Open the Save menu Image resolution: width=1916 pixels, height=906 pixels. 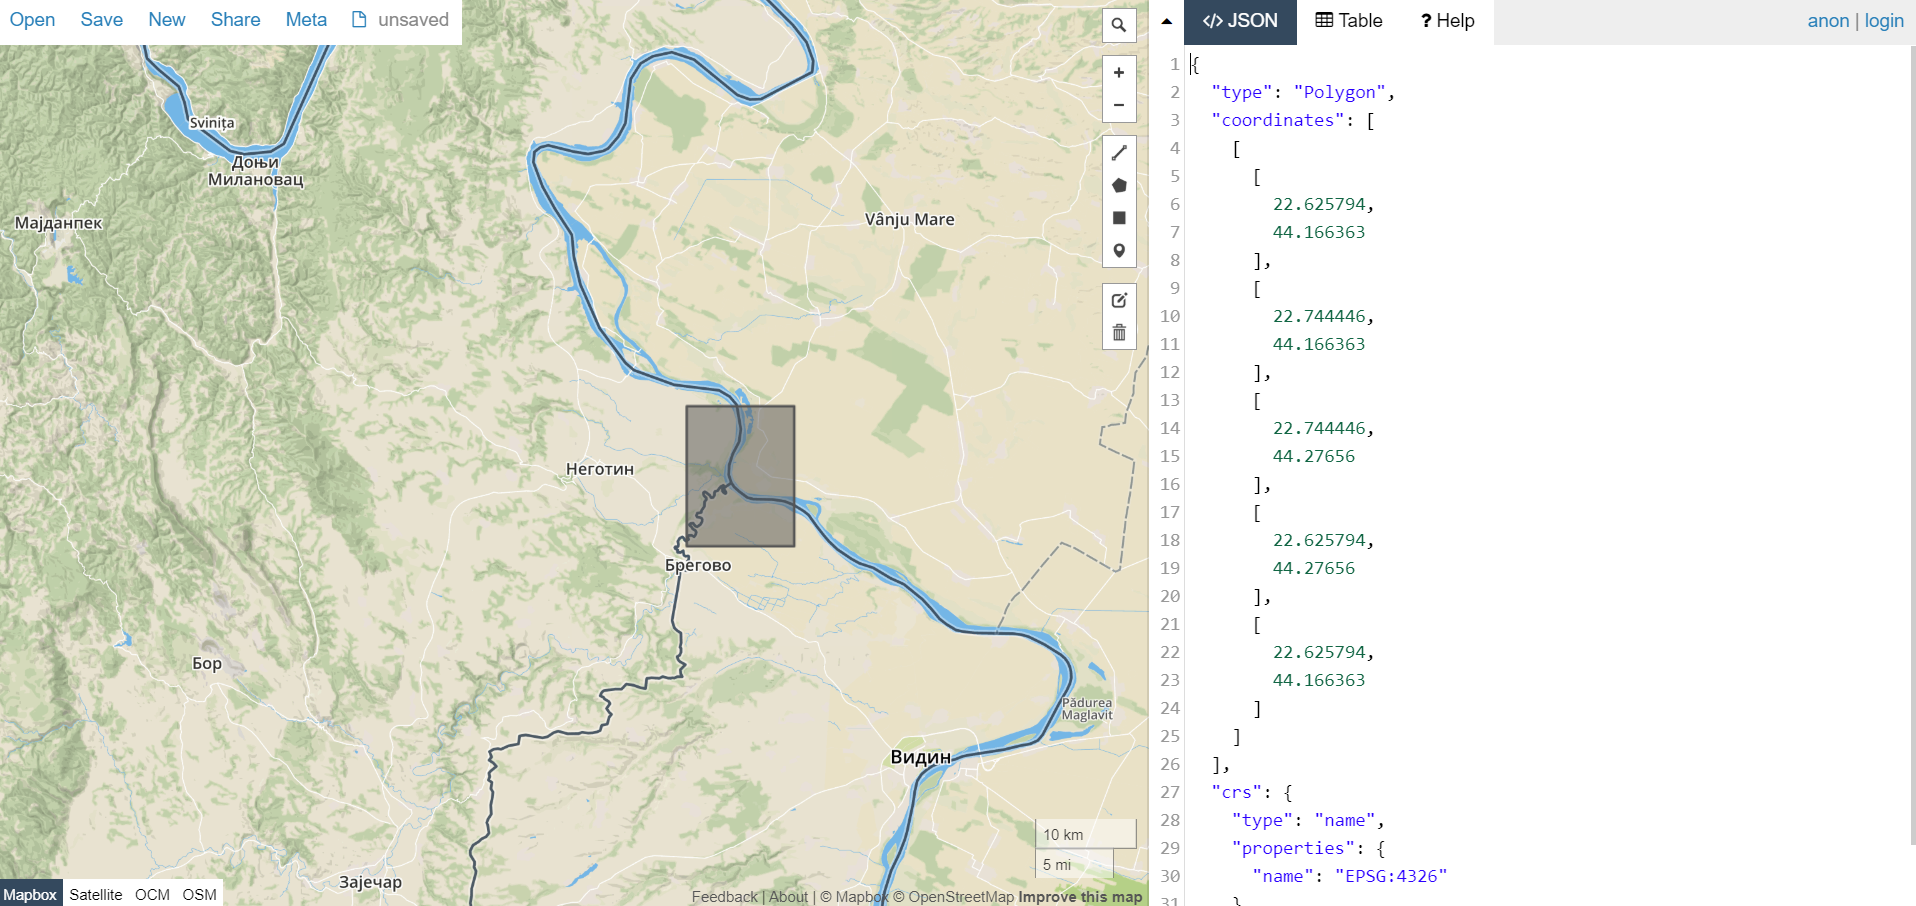[102, 20]
